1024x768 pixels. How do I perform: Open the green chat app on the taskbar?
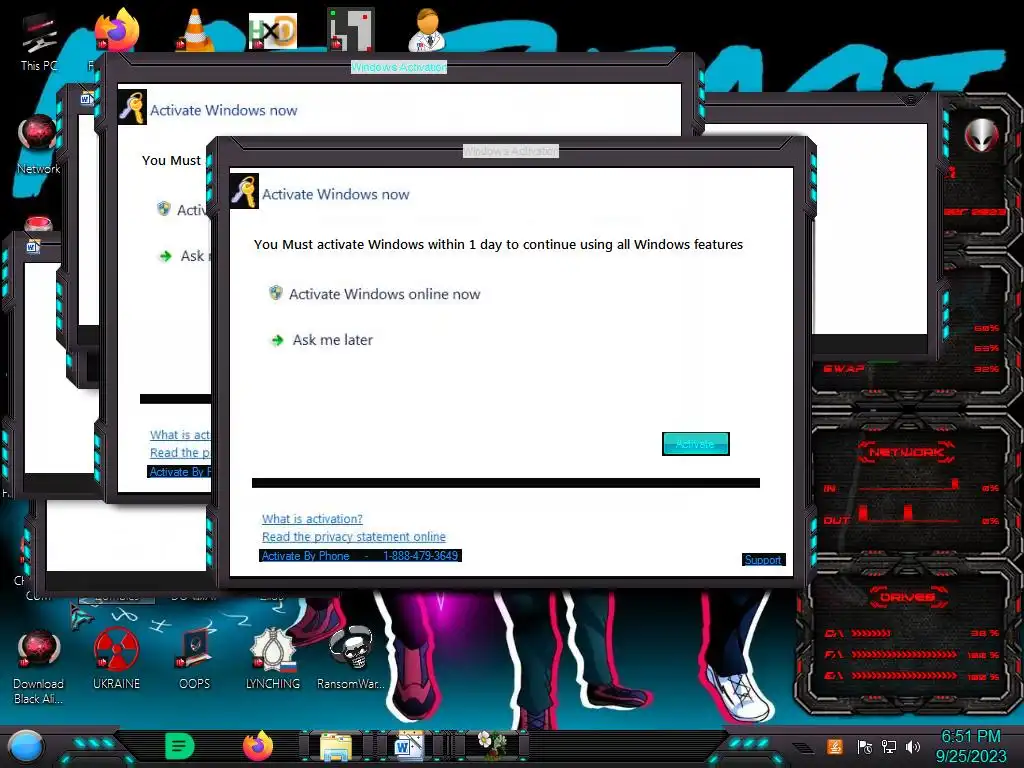[x=180, y=746]
